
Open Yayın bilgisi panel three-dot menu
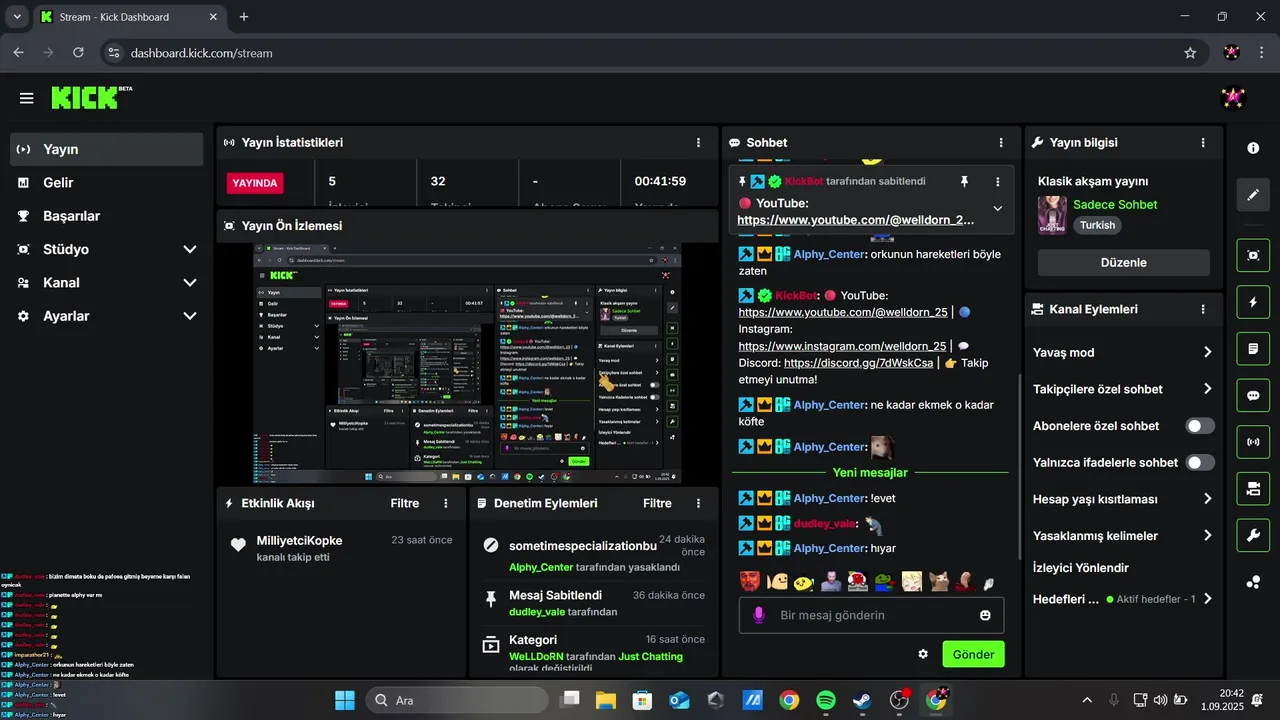coord(1203,143)
